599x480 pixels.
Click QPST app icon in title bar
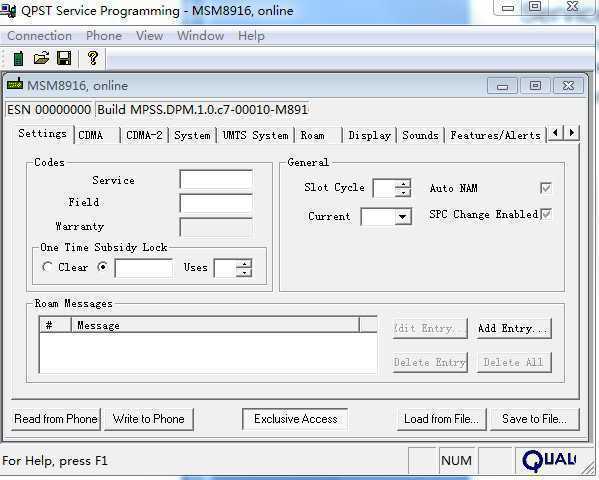point(8,10)
